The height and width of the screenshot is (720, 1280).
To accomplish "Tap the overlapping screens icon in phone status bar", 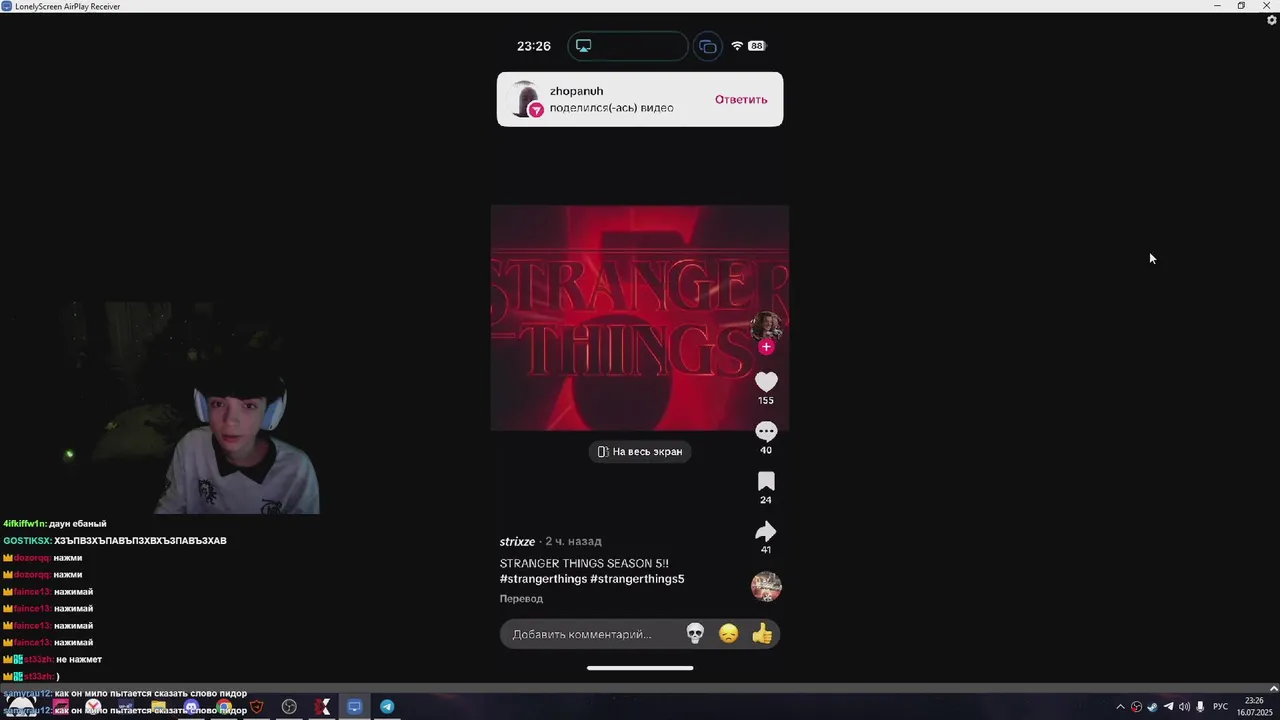I will 708,46.
